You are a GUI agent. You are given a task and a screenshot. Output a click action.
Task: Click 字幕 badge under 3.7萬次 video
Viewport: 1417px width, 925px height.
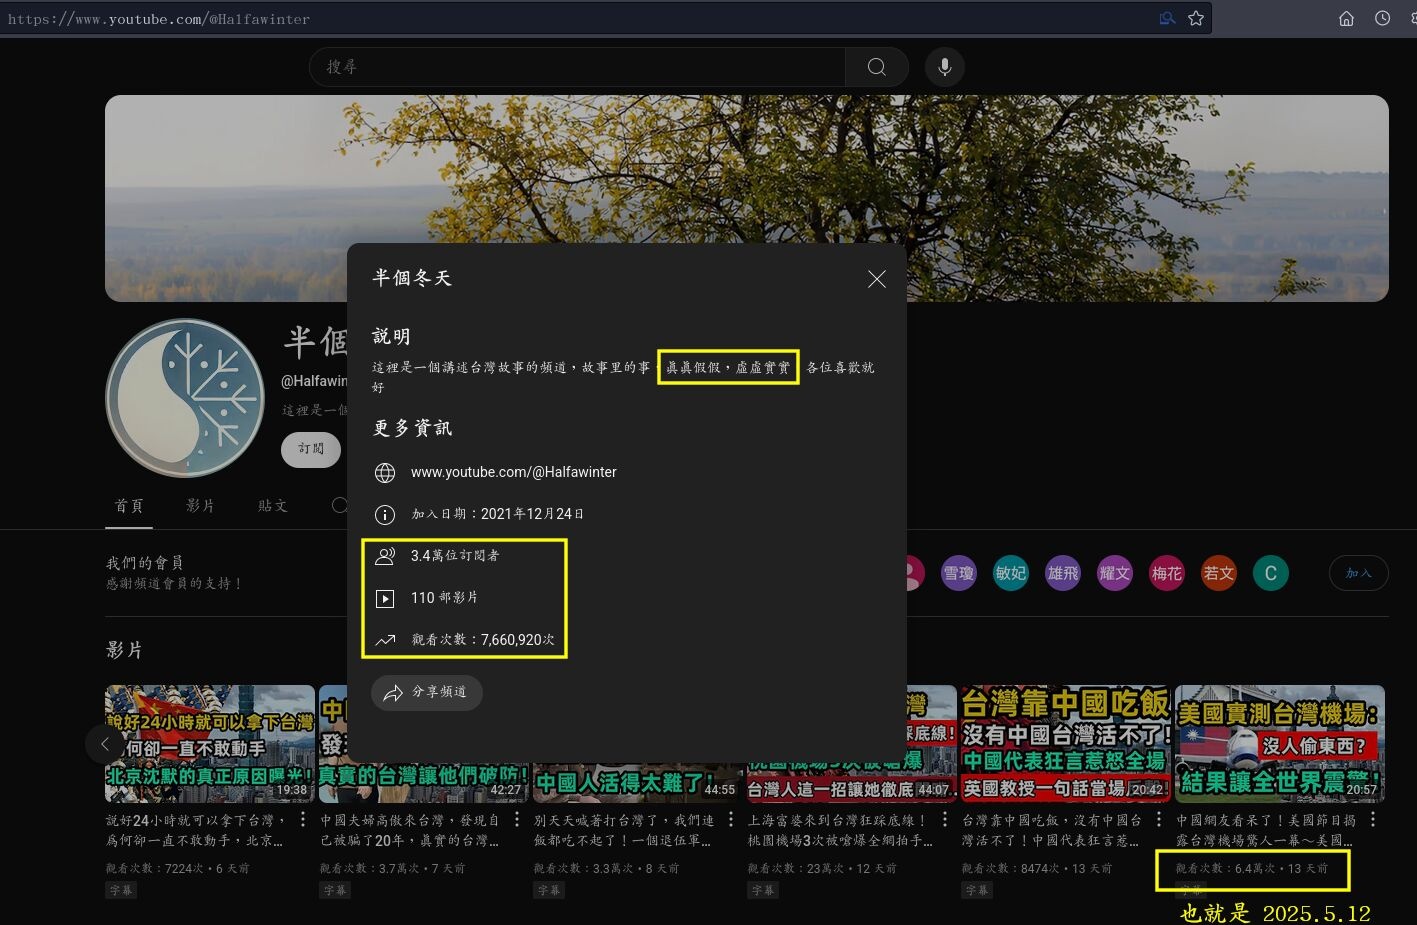(x=334, y=890)
